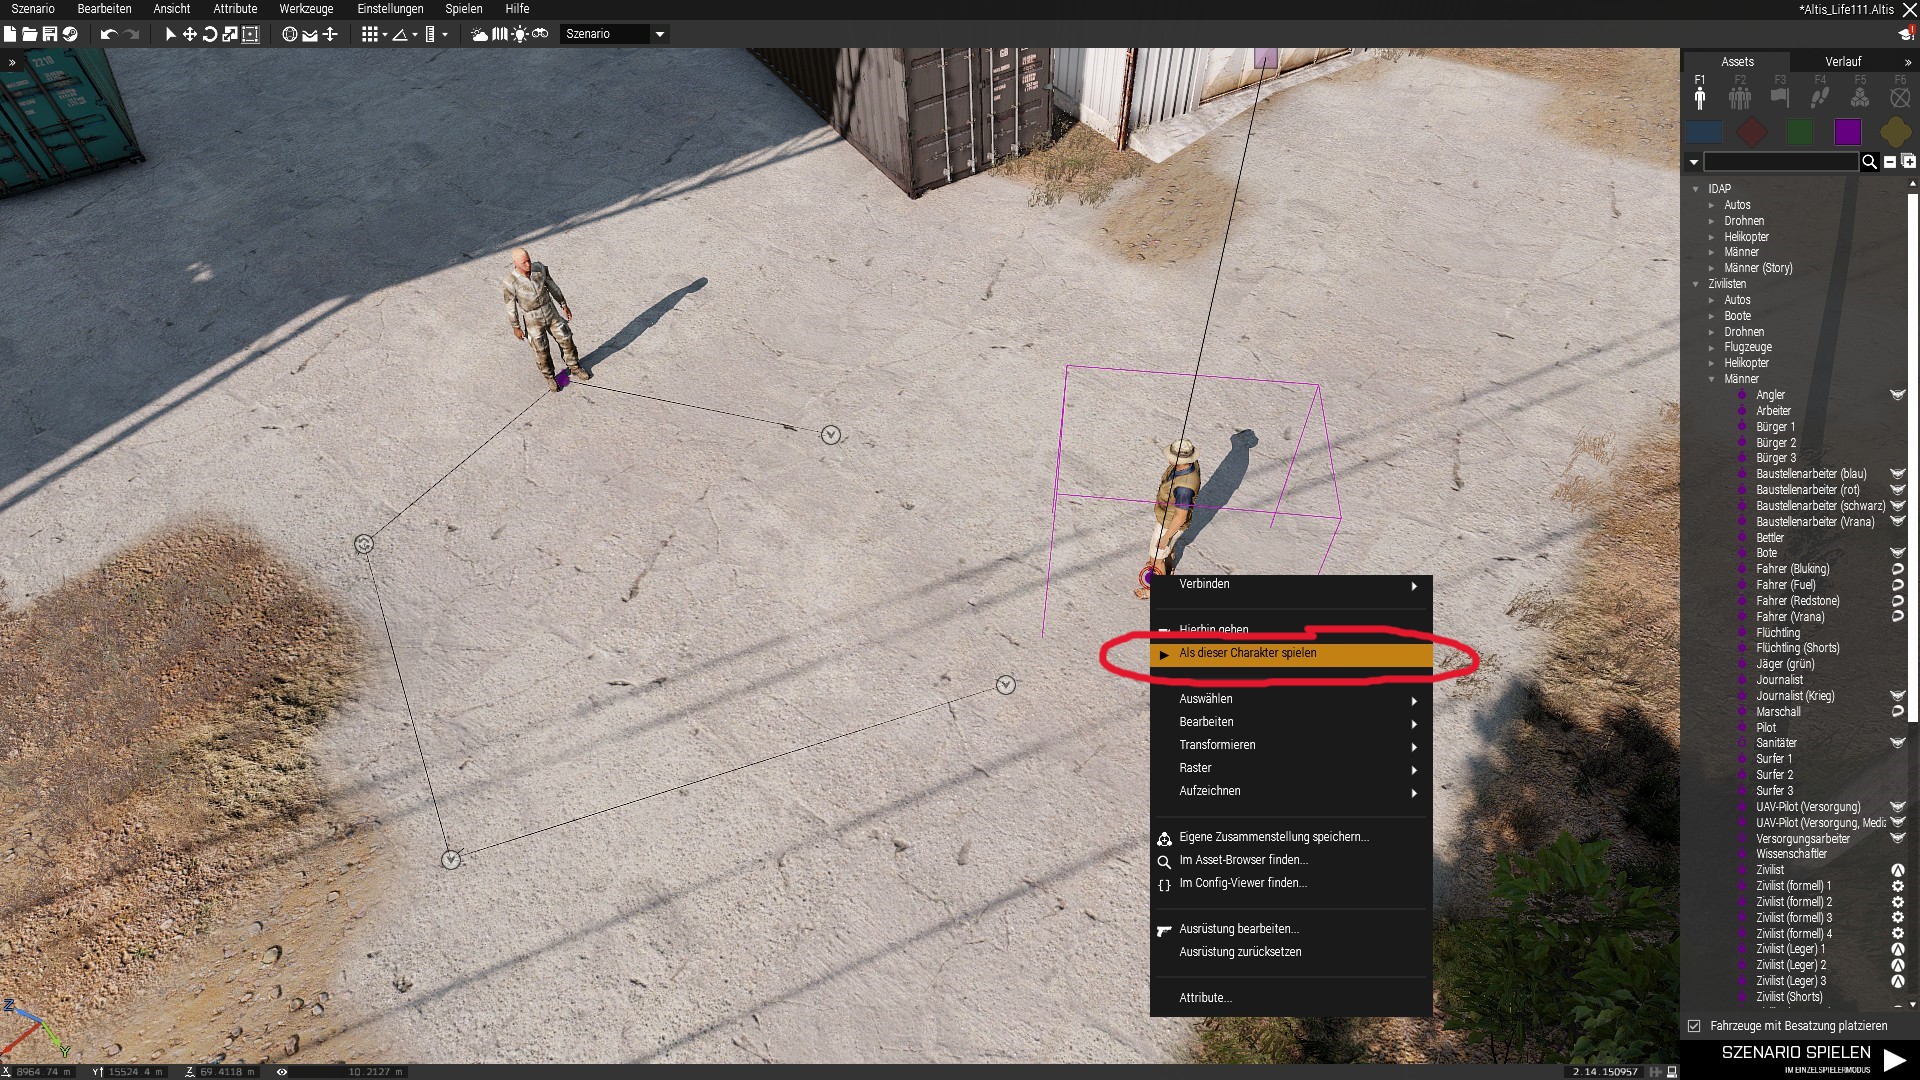Click the magnifier search button in Assets
Image resolution: width=1920 pixels, height=1080 pixels.
[1869, 162]
